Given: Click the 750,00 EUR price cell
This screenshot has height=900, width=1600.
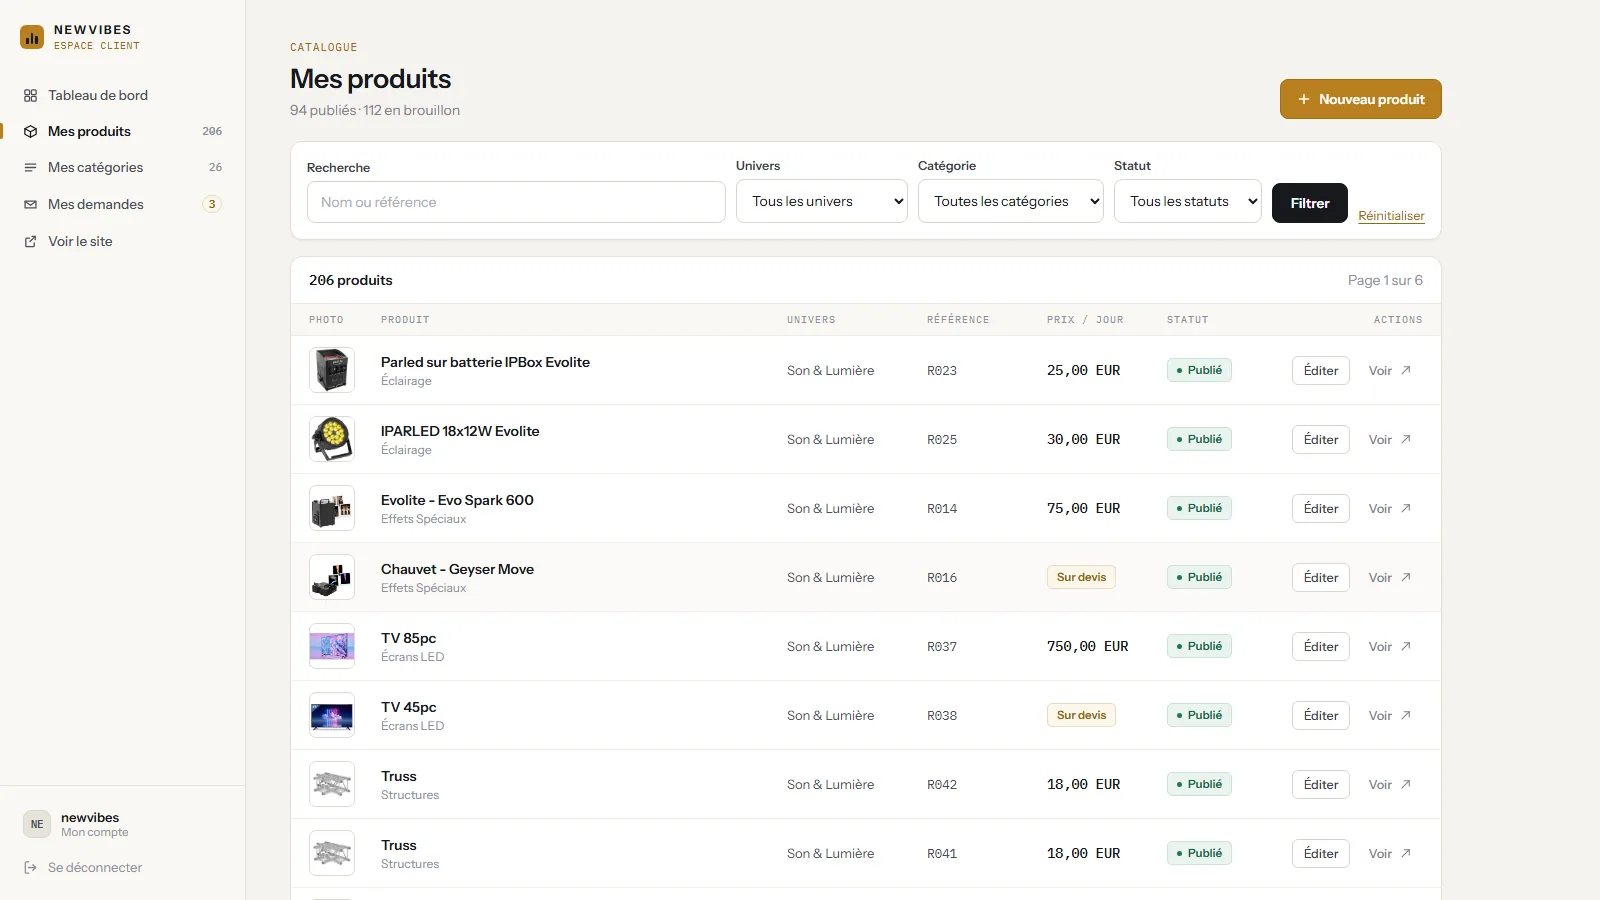Looking at the screenshot, I should point(1088,646).
